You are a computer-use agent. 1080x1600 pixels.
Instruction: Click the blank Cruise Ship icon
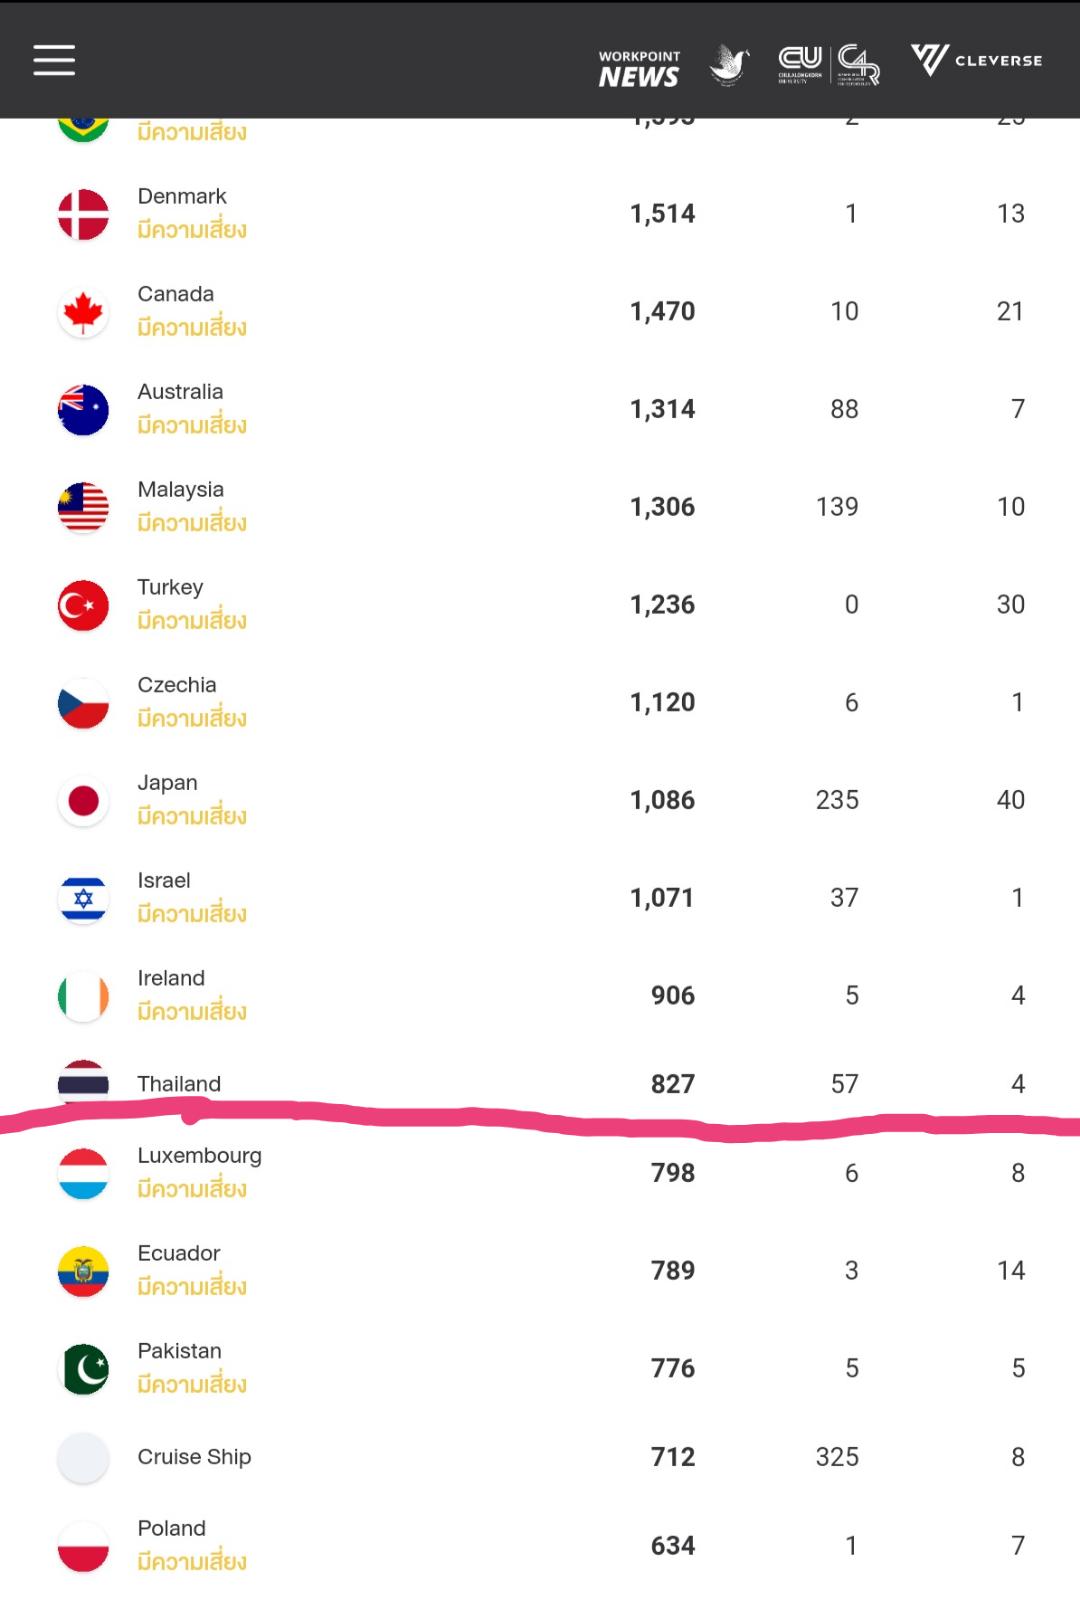coord(83,1458)
